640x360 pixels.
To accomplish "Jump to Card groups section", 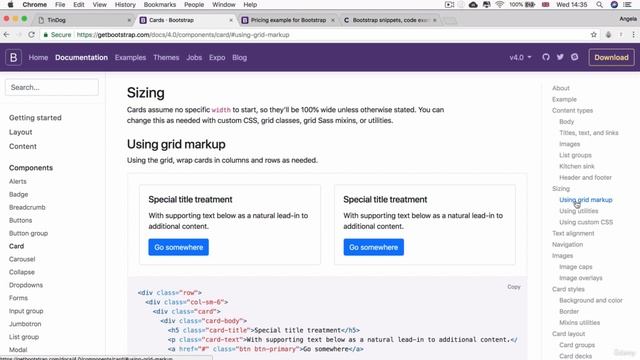I will (577, 345).
